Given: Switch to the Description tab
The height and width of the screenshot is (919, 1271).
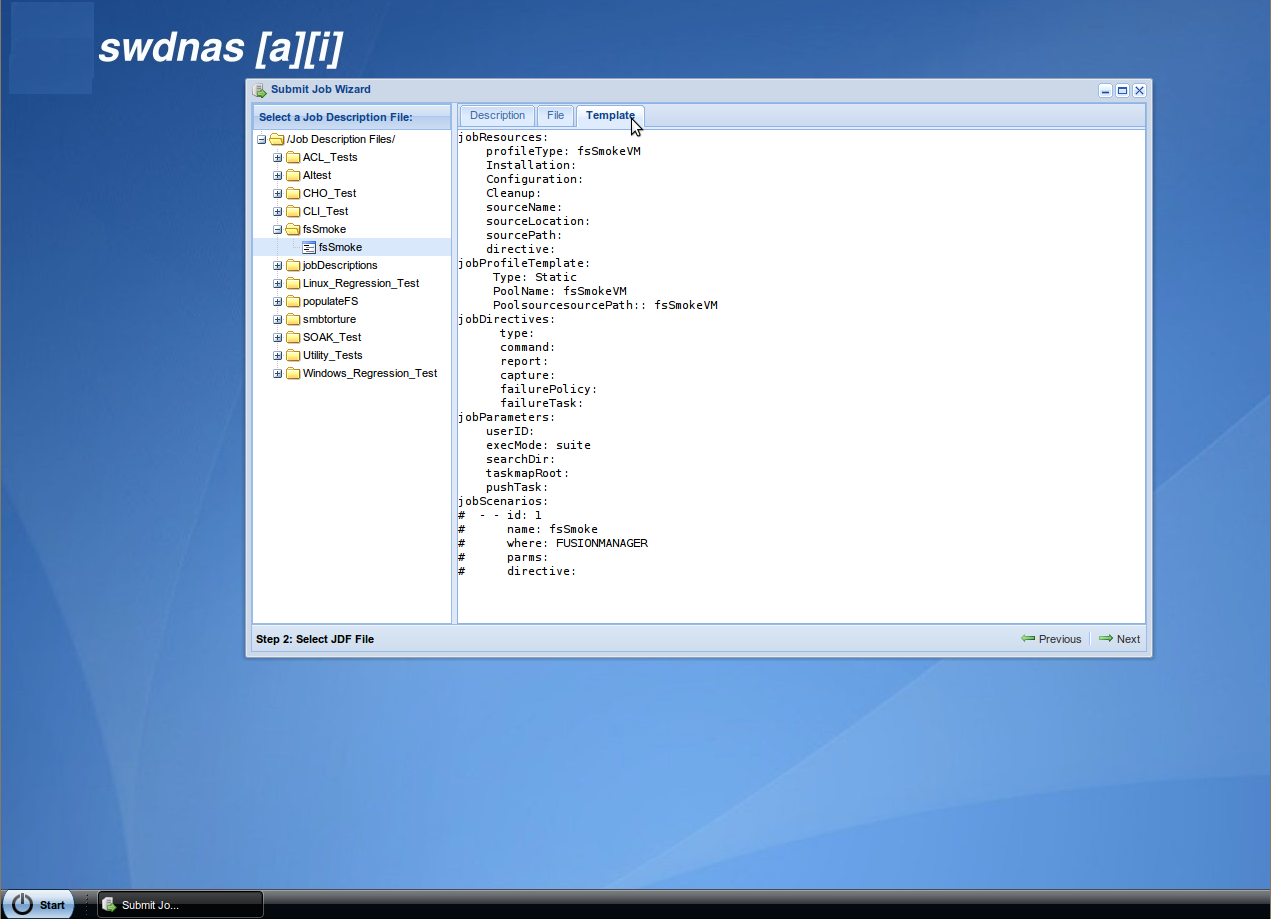Looking at the screenshot, I should pyautogui.click(x=497, y=116).
